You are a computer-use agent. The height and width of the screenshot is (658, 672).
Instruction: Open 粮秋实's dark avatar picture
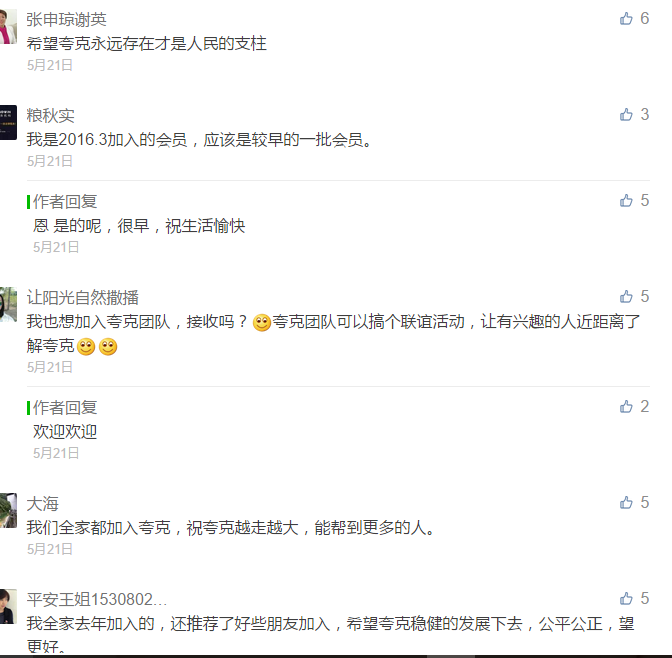point(8,123)
